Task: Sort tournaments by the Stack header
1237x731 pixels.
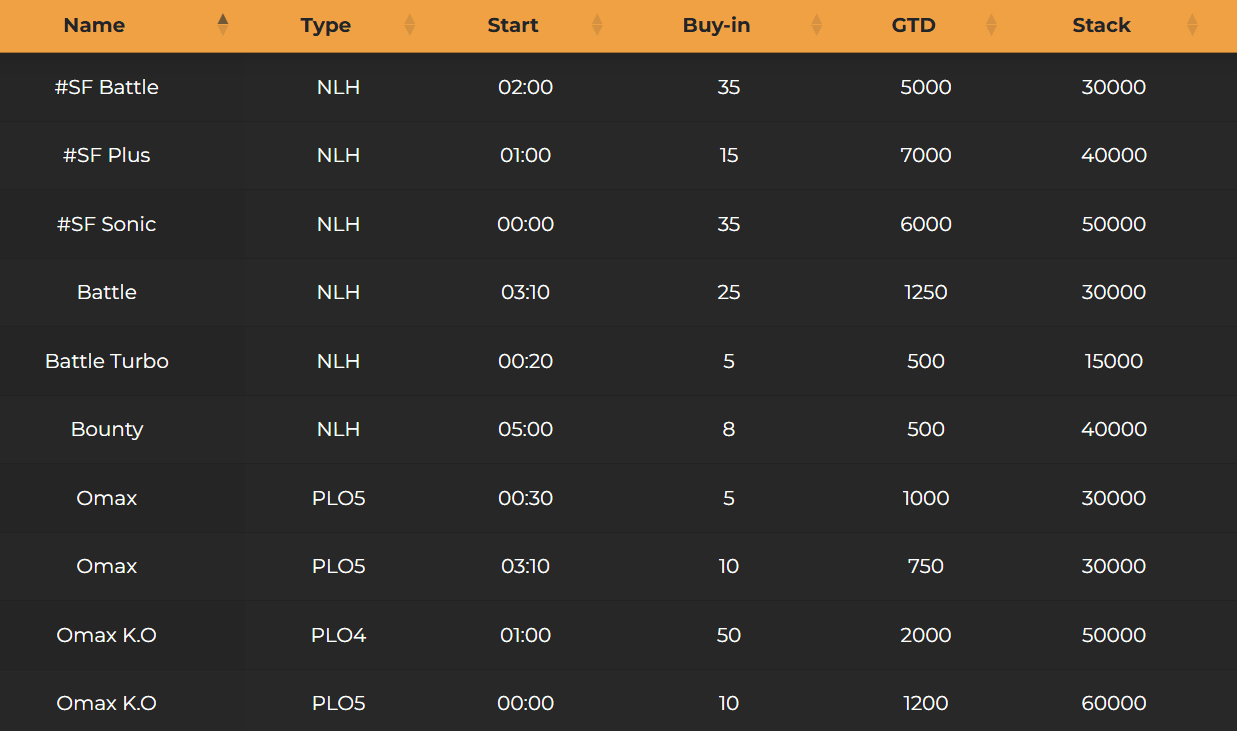Action: pyautogui.click(x=1102, y=25)
